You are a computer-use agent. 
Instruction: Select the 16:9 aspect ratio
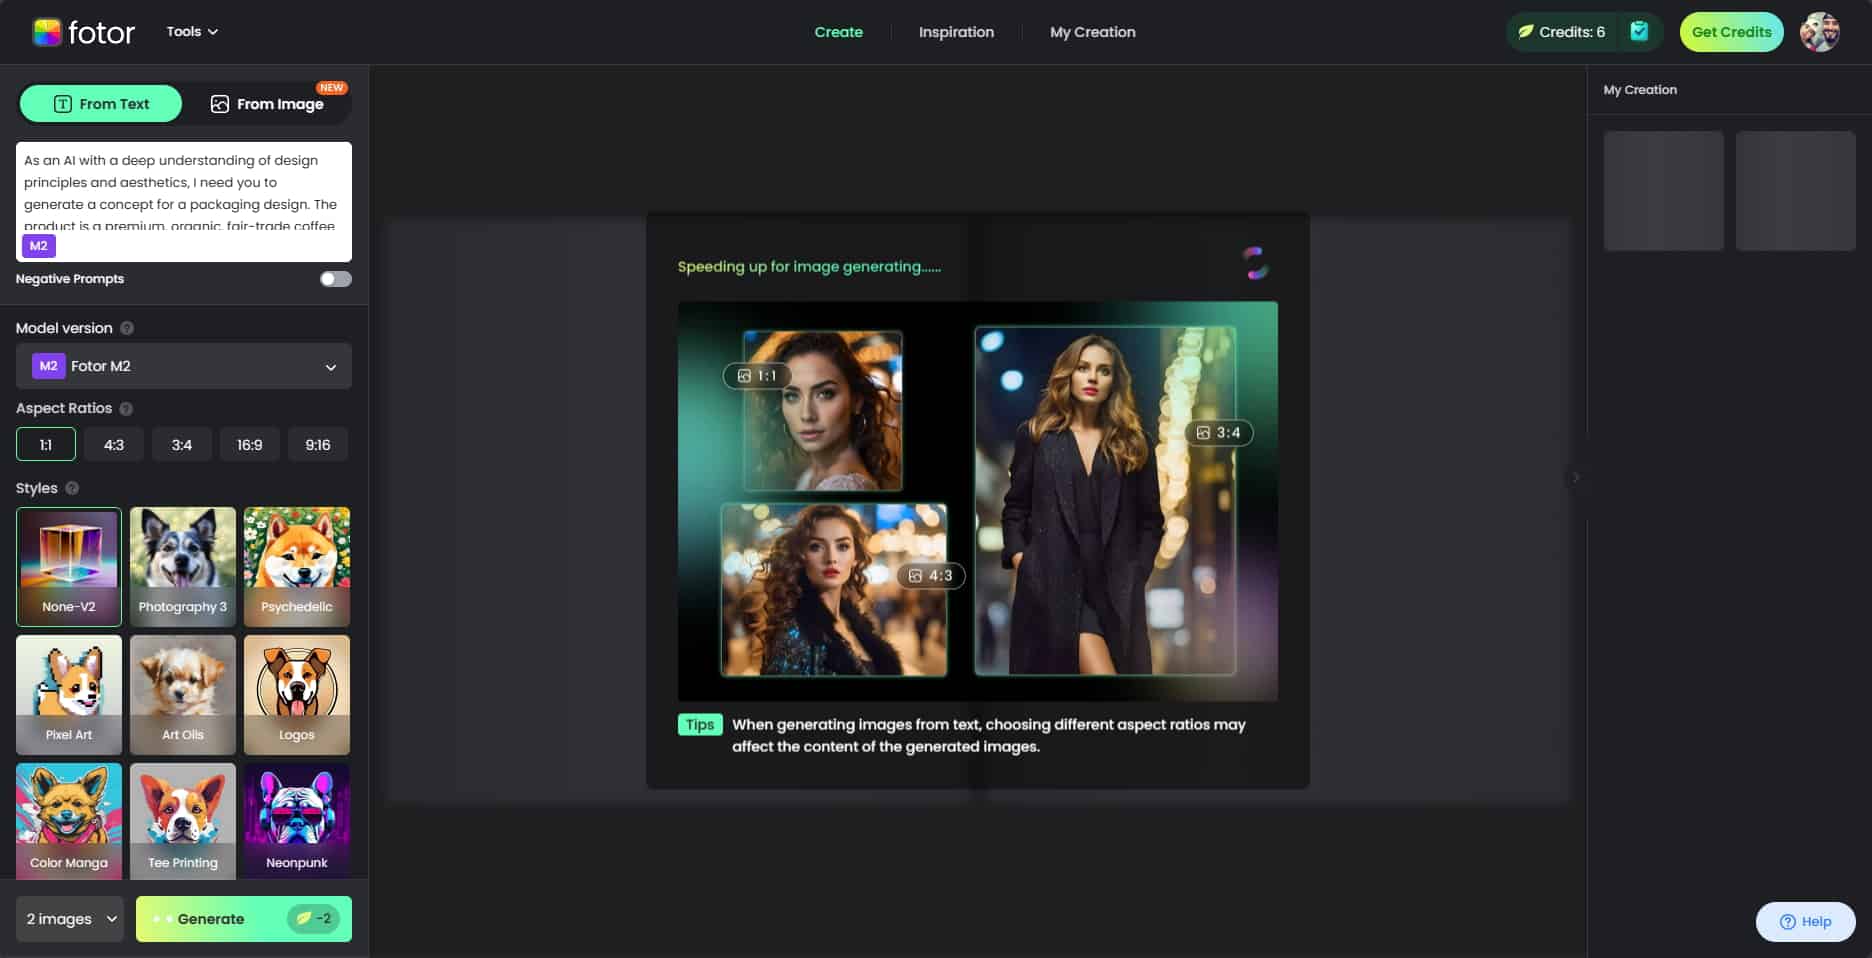pos(249,444)
